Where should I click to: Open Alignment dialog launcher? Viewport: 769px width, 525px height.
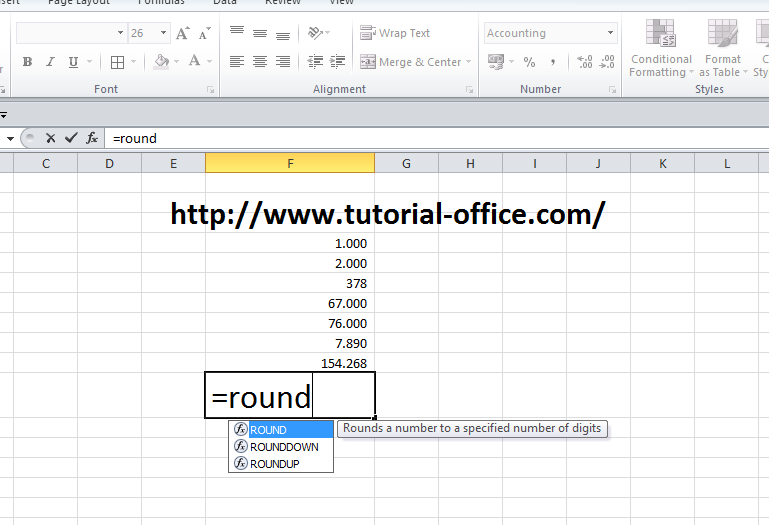point(469,90)
